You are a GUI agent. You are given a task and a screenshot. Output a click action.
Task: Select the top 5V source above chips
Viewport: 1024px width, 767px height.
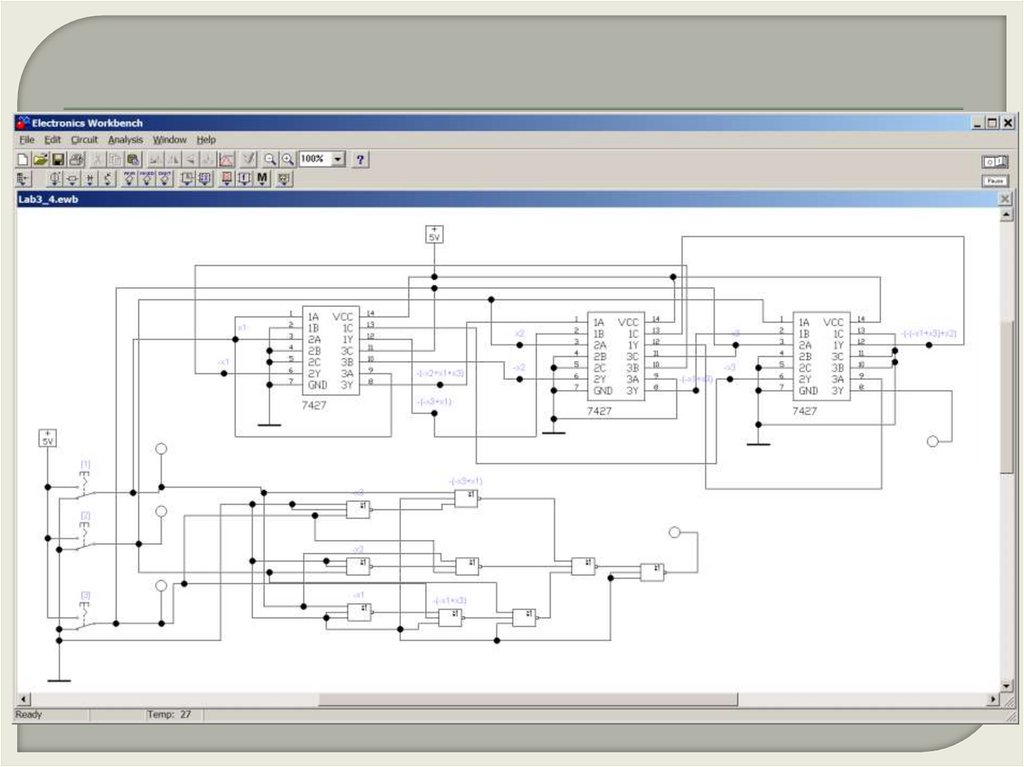434,234
